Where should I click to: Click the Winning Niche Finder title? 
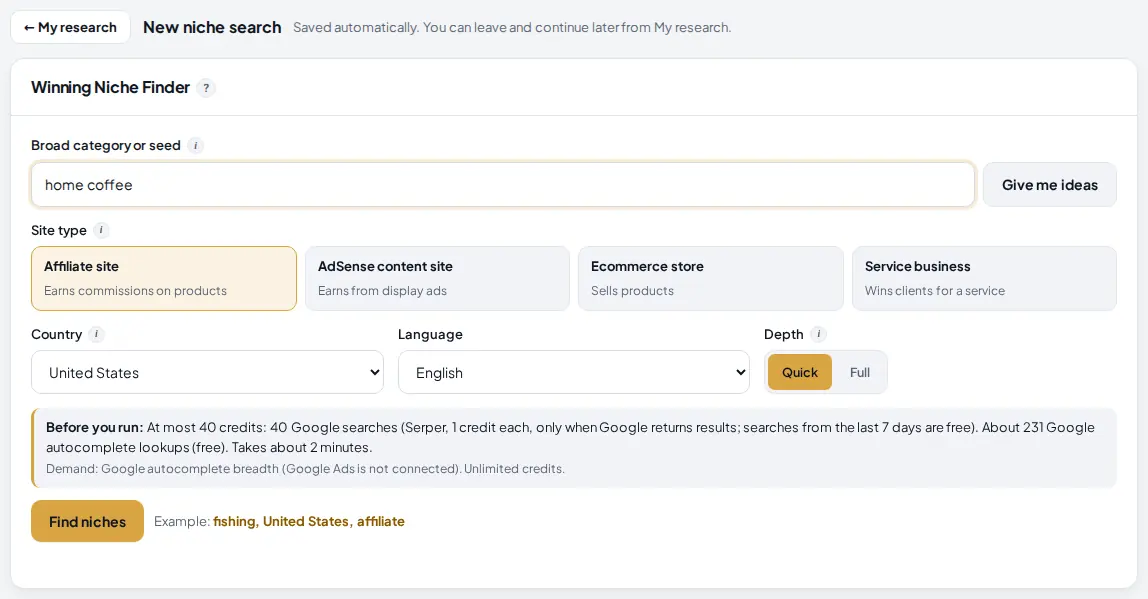pos(111,87)
